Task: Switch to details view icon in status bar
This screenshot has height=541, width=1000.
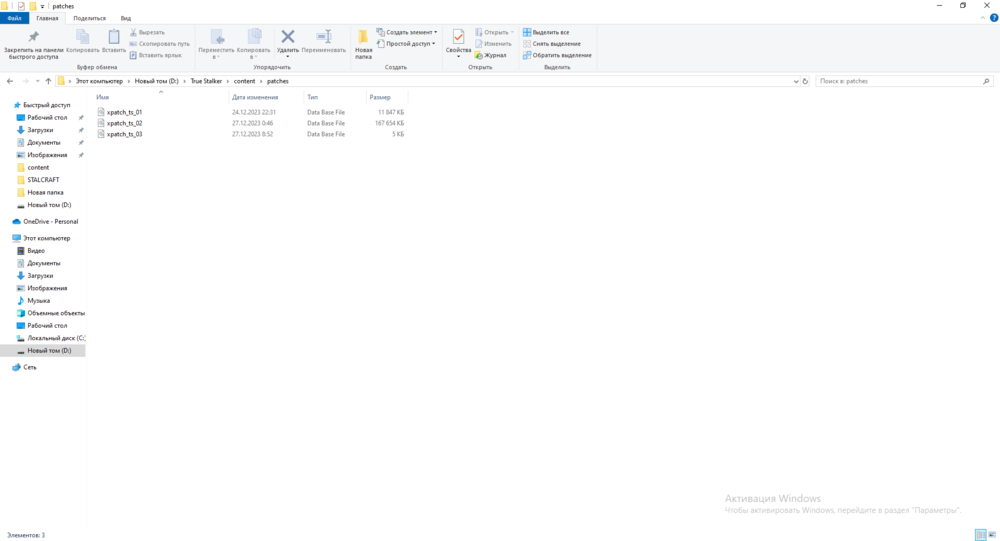Action: pyautogui.click(x=981, y=535)
